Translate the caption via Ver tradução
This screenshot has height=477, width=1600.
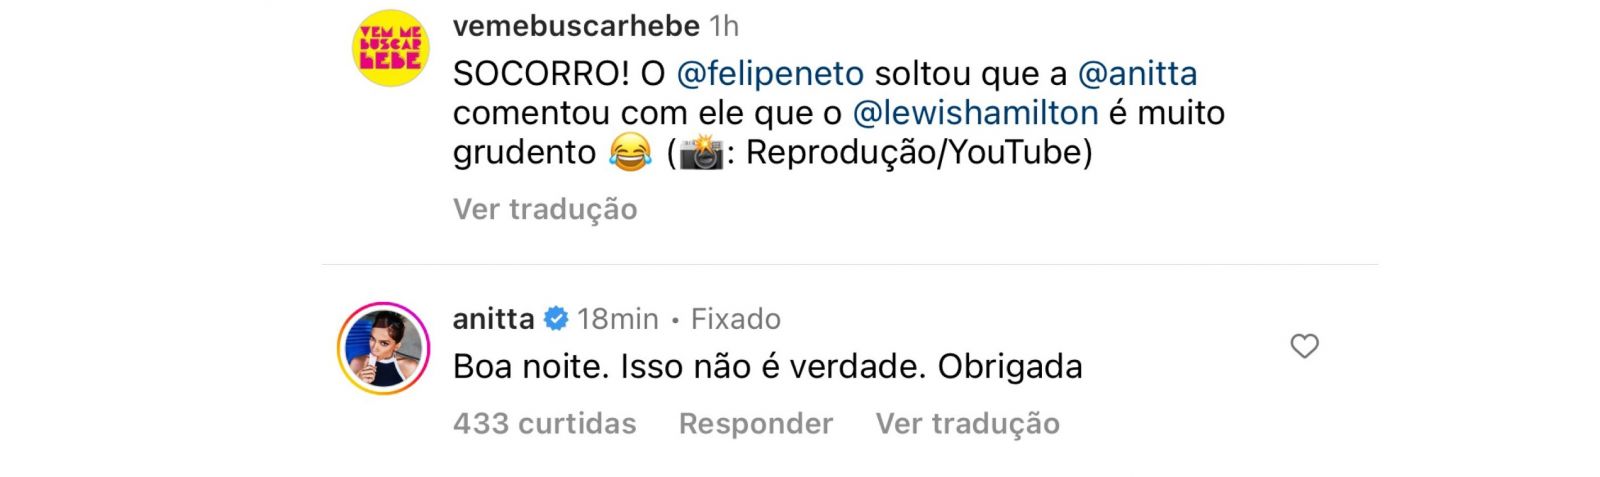coord(545,209)
